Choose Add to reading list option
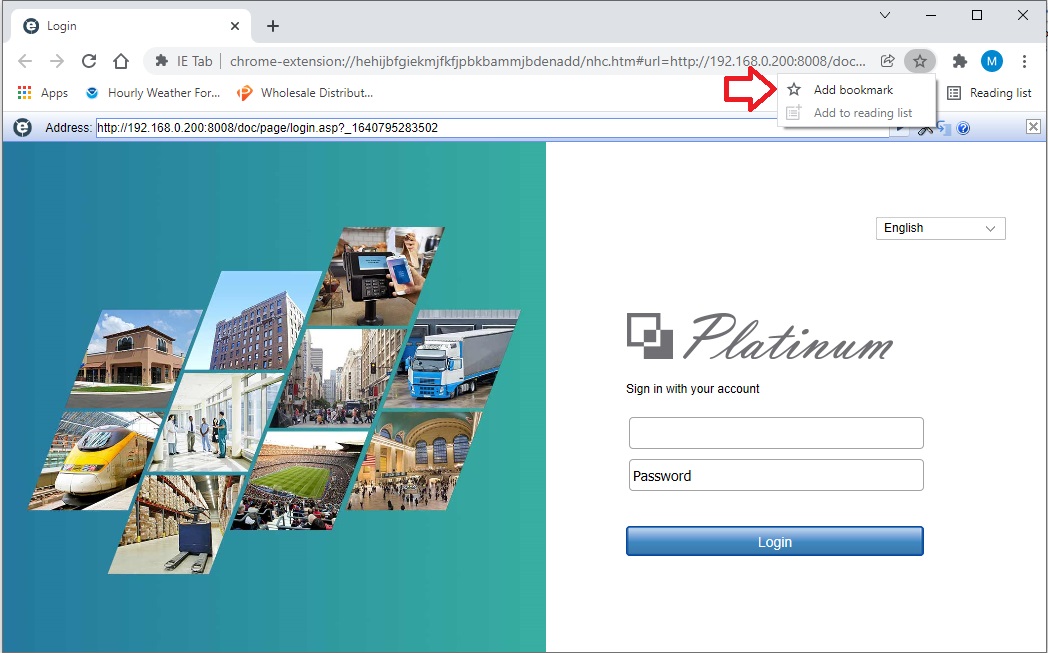1048x653 pixels. click(x=862, y=113)
